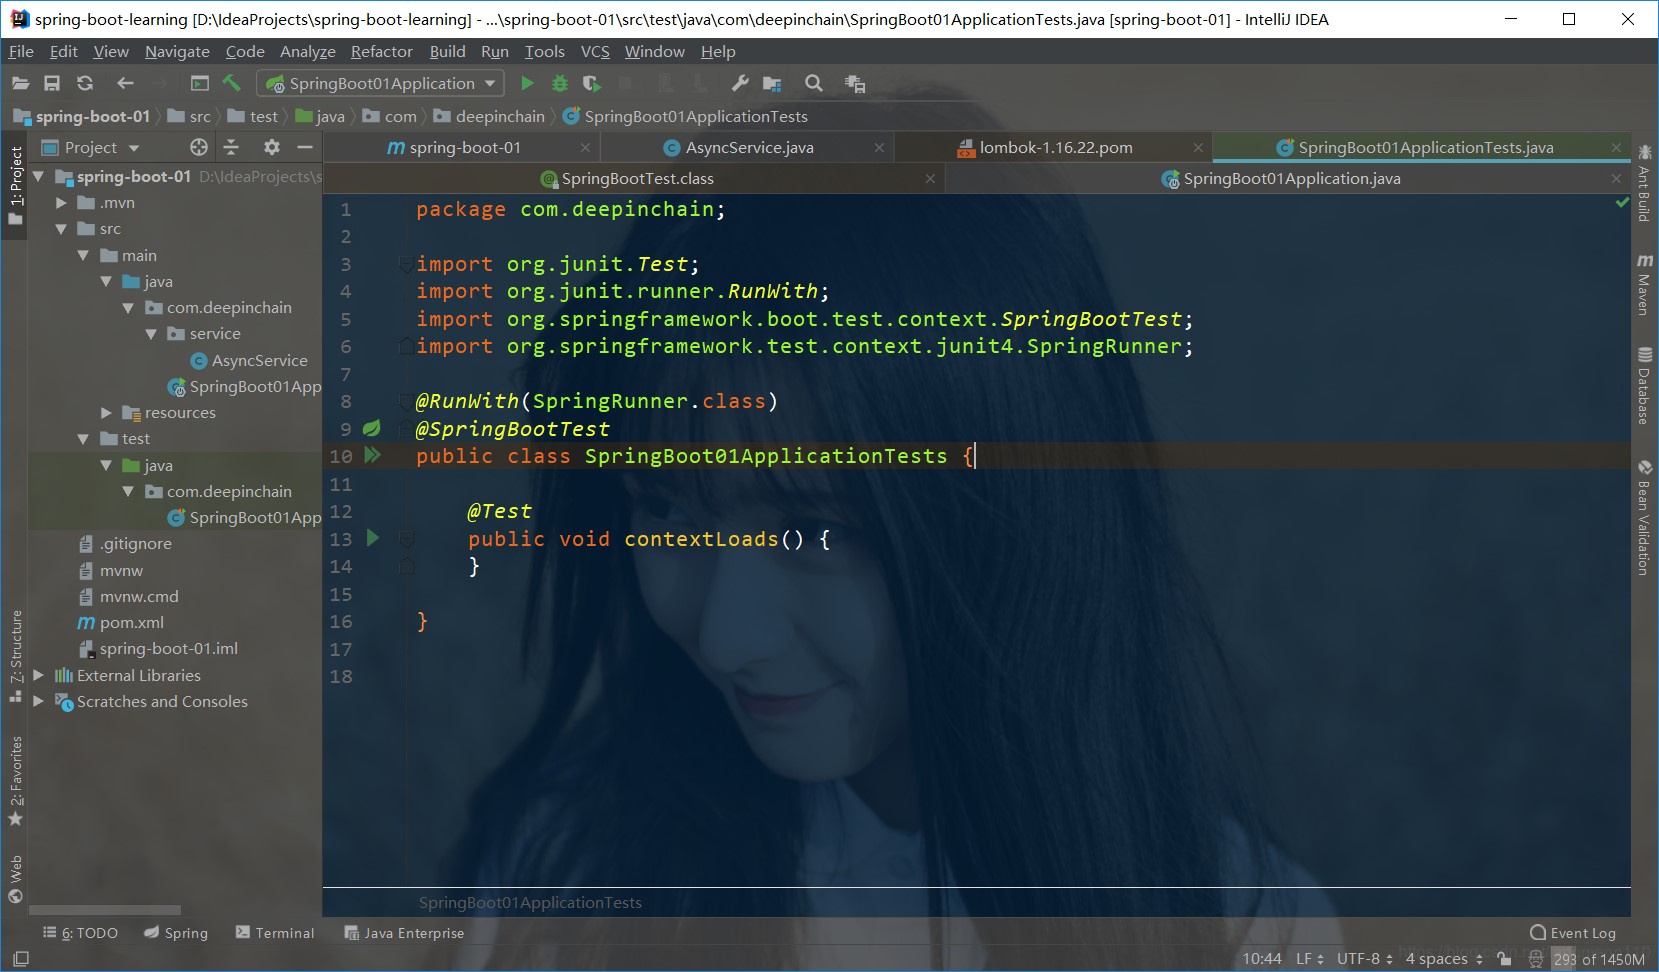Image resolution: width=1659 pixels, height=972 pixels.
Task: Open the 6: TODO tool window
Action: click(81, 932)
